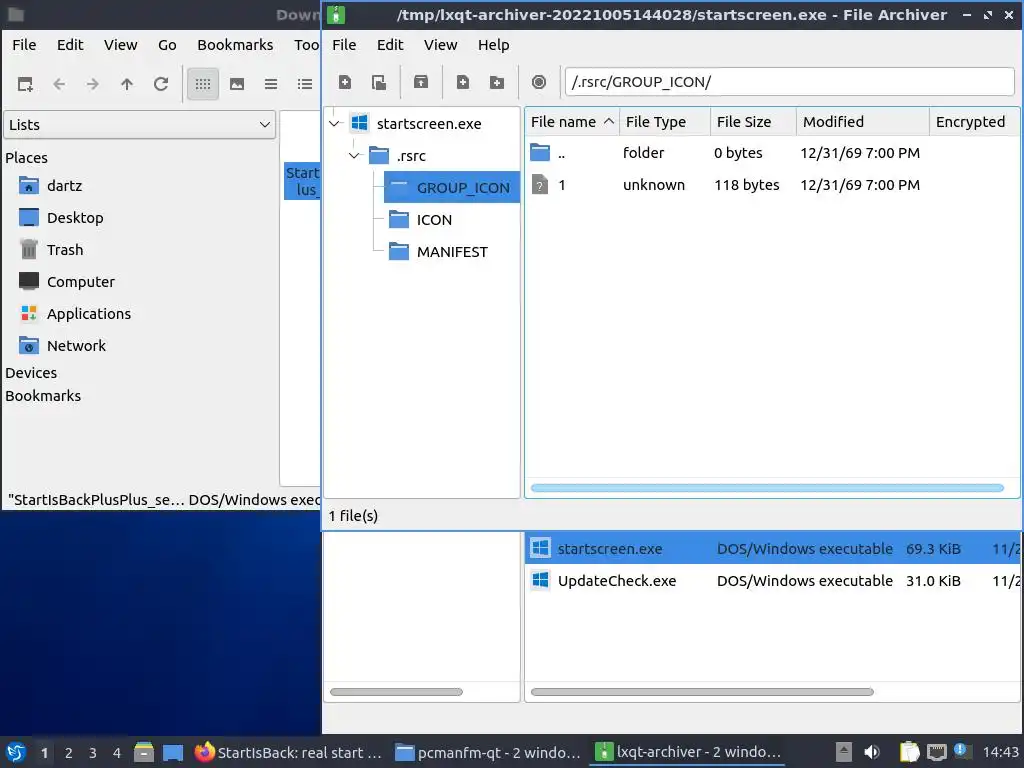
Task: Click archive path field /.rsrc/GROUP_ICON/
Action: point(789,82)
